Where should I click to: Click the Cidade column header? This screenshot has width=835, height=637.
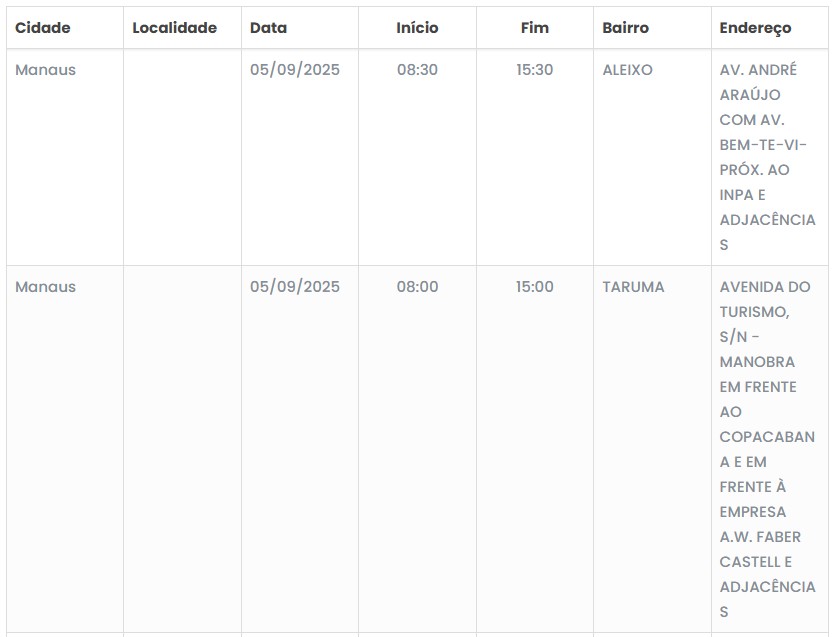pos(43,28)
